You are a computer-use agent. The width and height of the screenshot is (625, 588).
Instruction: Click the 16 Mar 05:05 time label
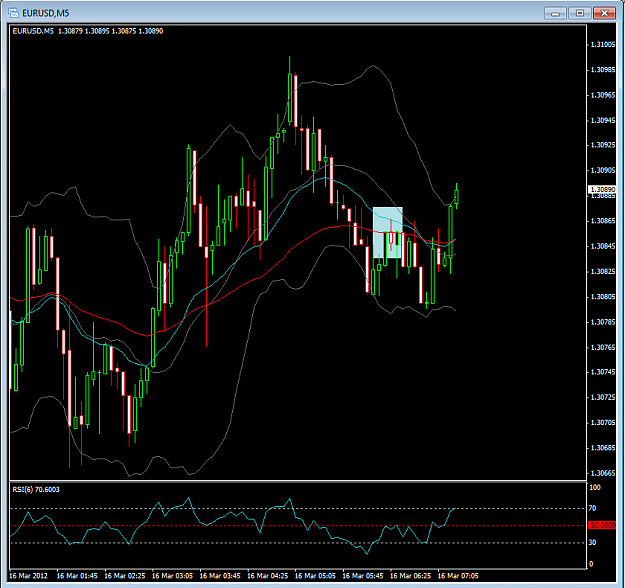coord(315,576)
